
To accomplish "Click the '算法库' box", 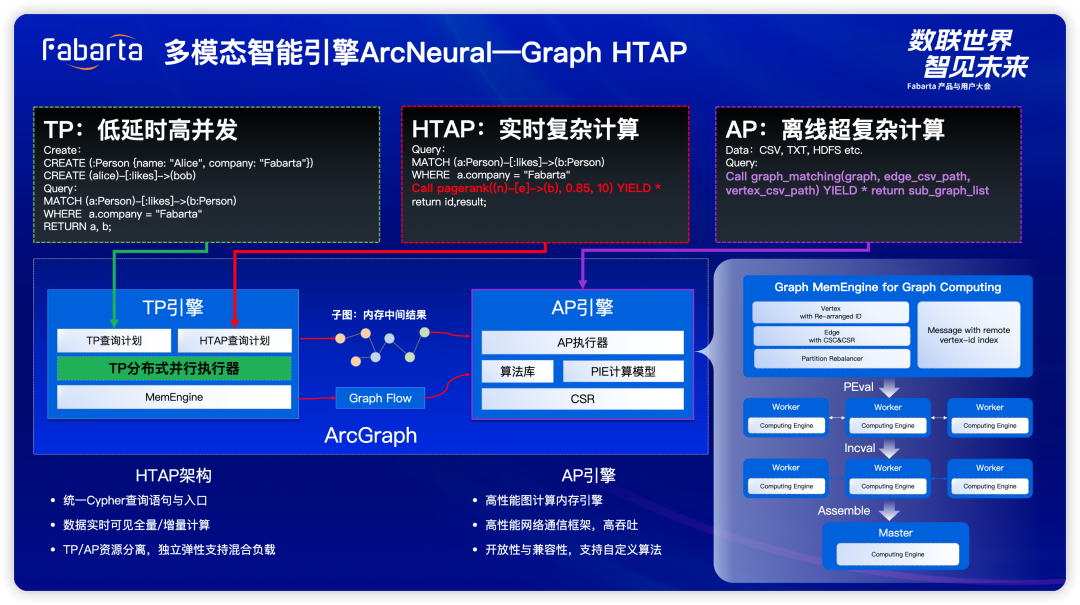I will point(517,371).
